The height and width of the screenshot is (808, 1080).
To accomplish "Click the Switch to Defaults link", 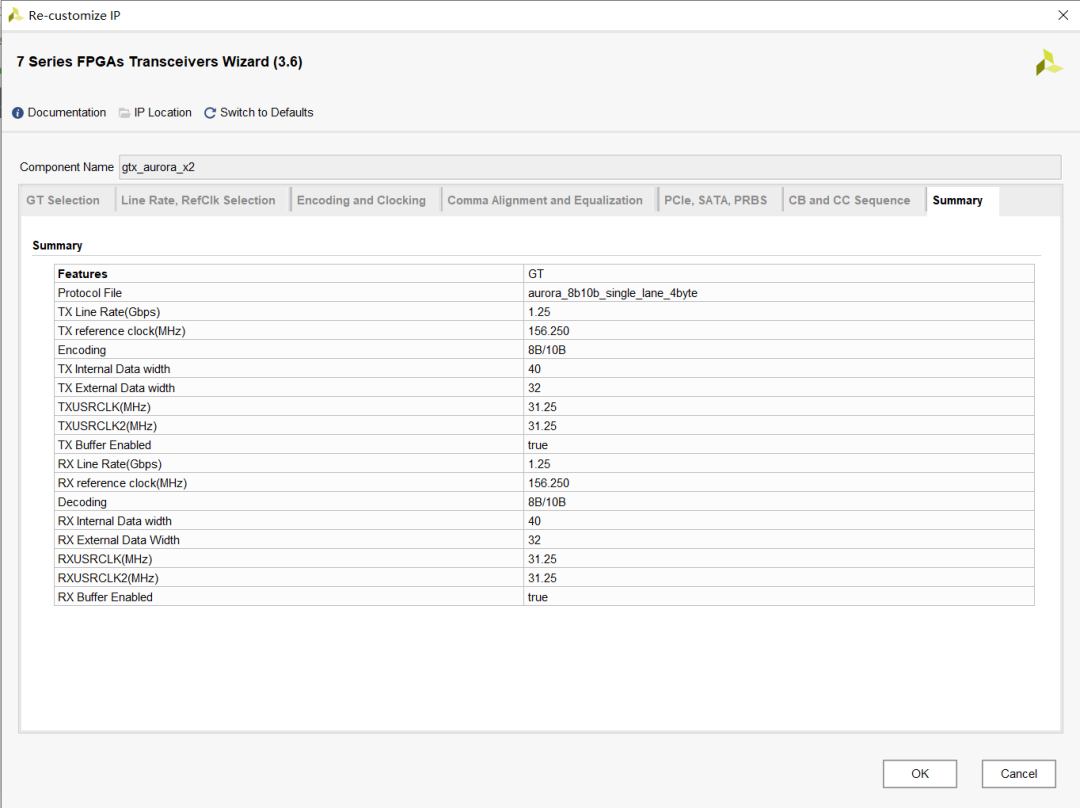I will point(266,112).
